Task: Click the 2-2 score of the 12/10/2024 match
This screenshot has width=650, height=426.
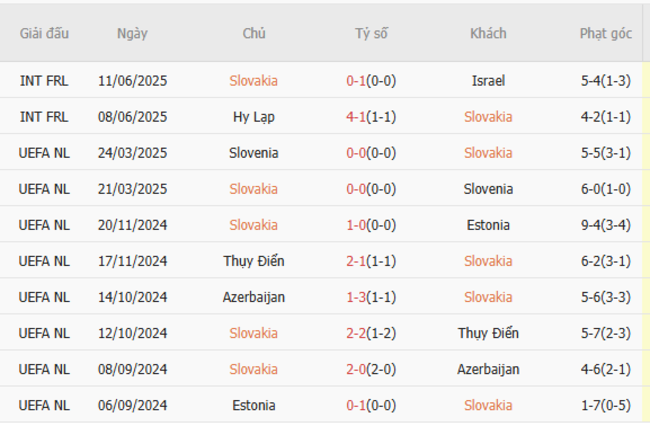Action: click(x=355, y=333)
